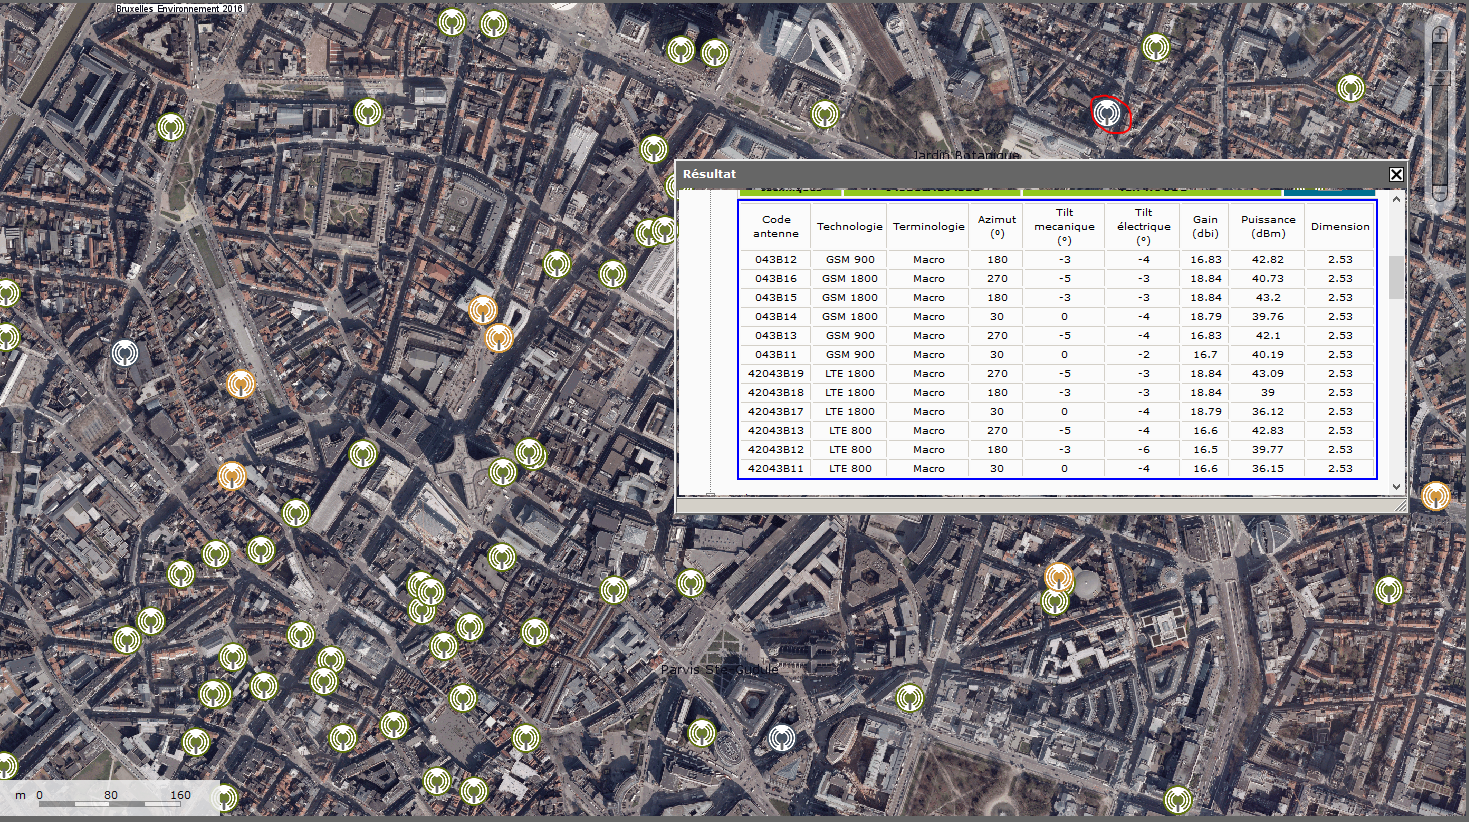Screen dimensions: 1469x822
Task: Click the Azimut column header
Action: coord(997,226)
